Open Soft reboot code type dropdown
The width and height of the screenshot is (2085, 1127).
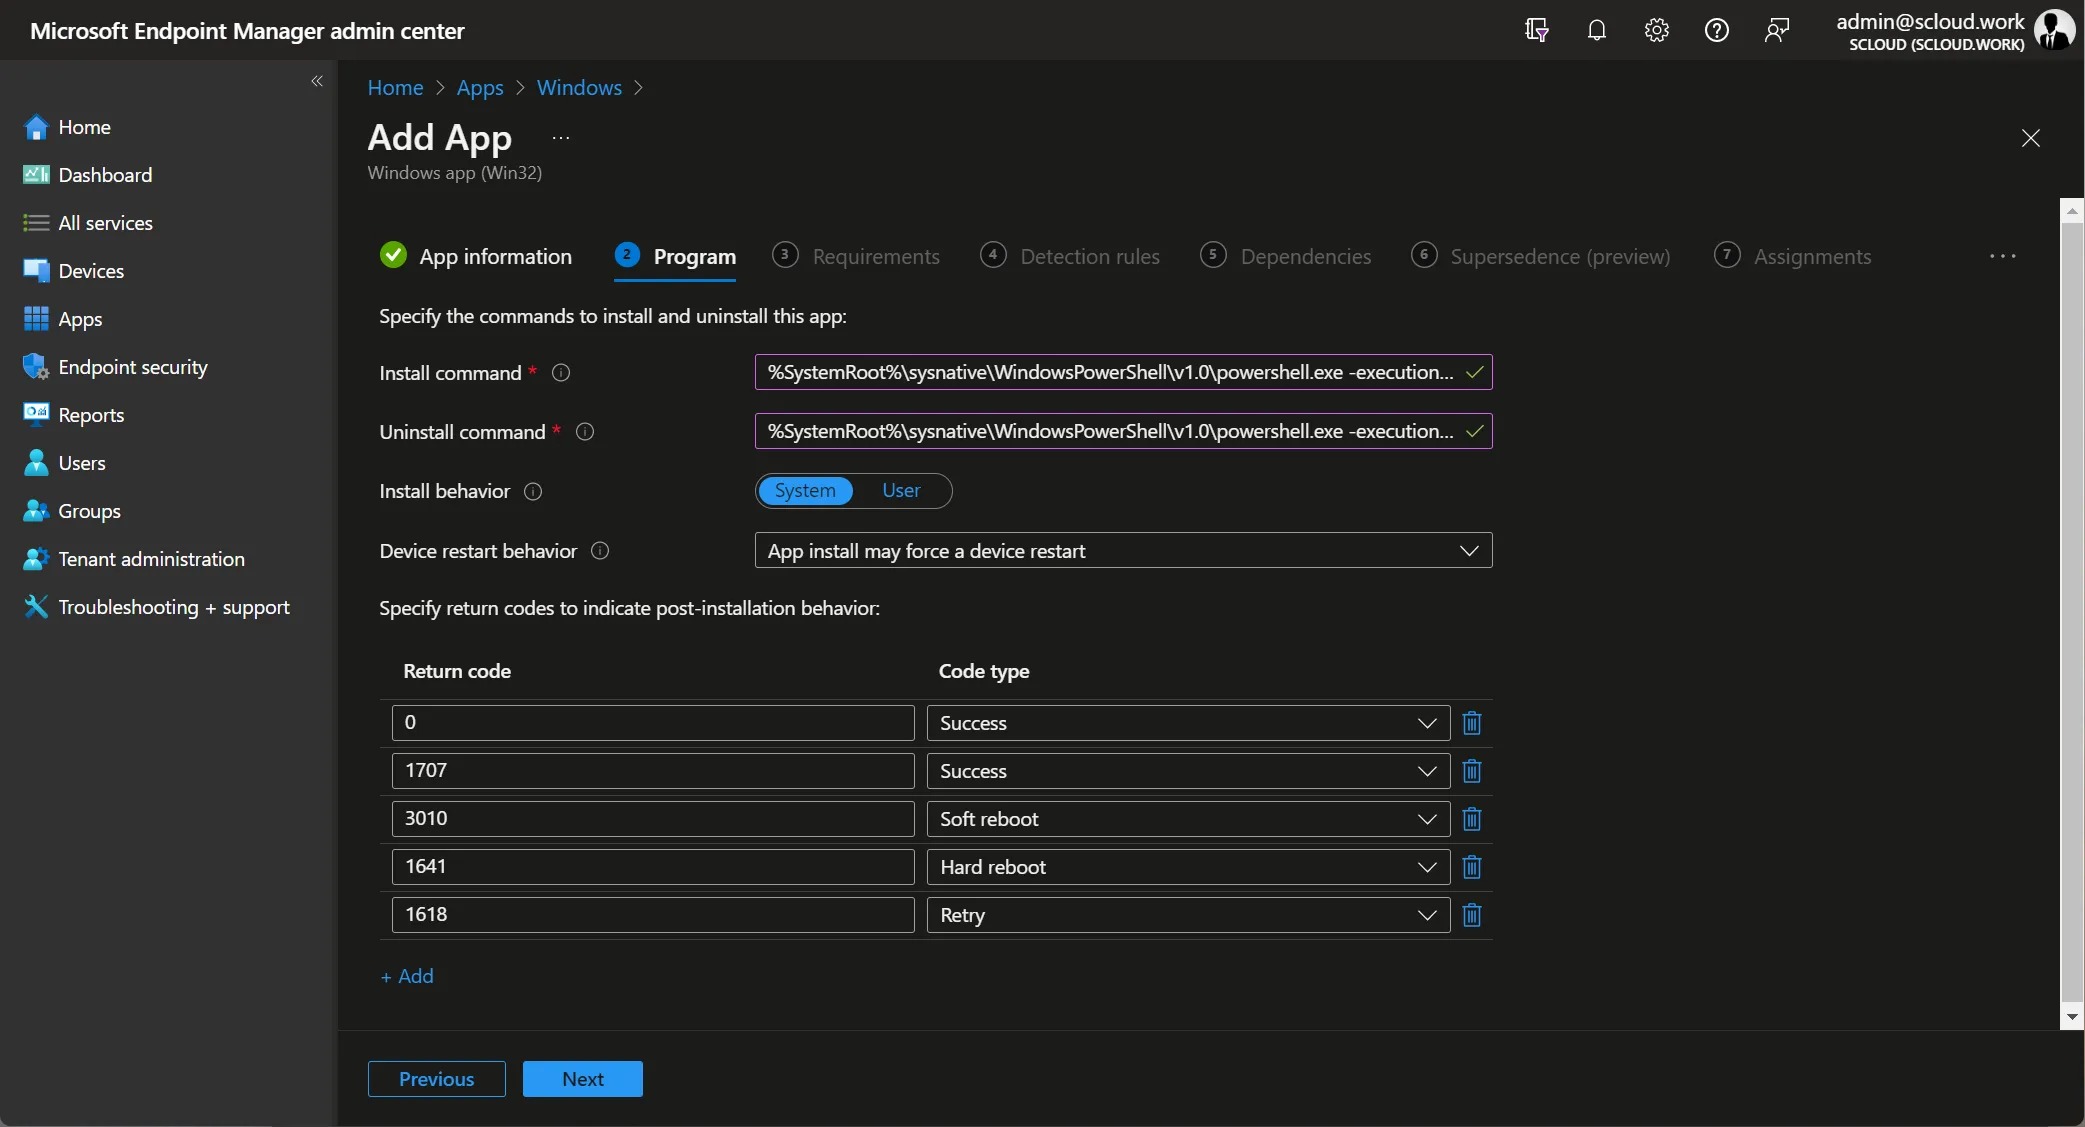[1188, 819]
